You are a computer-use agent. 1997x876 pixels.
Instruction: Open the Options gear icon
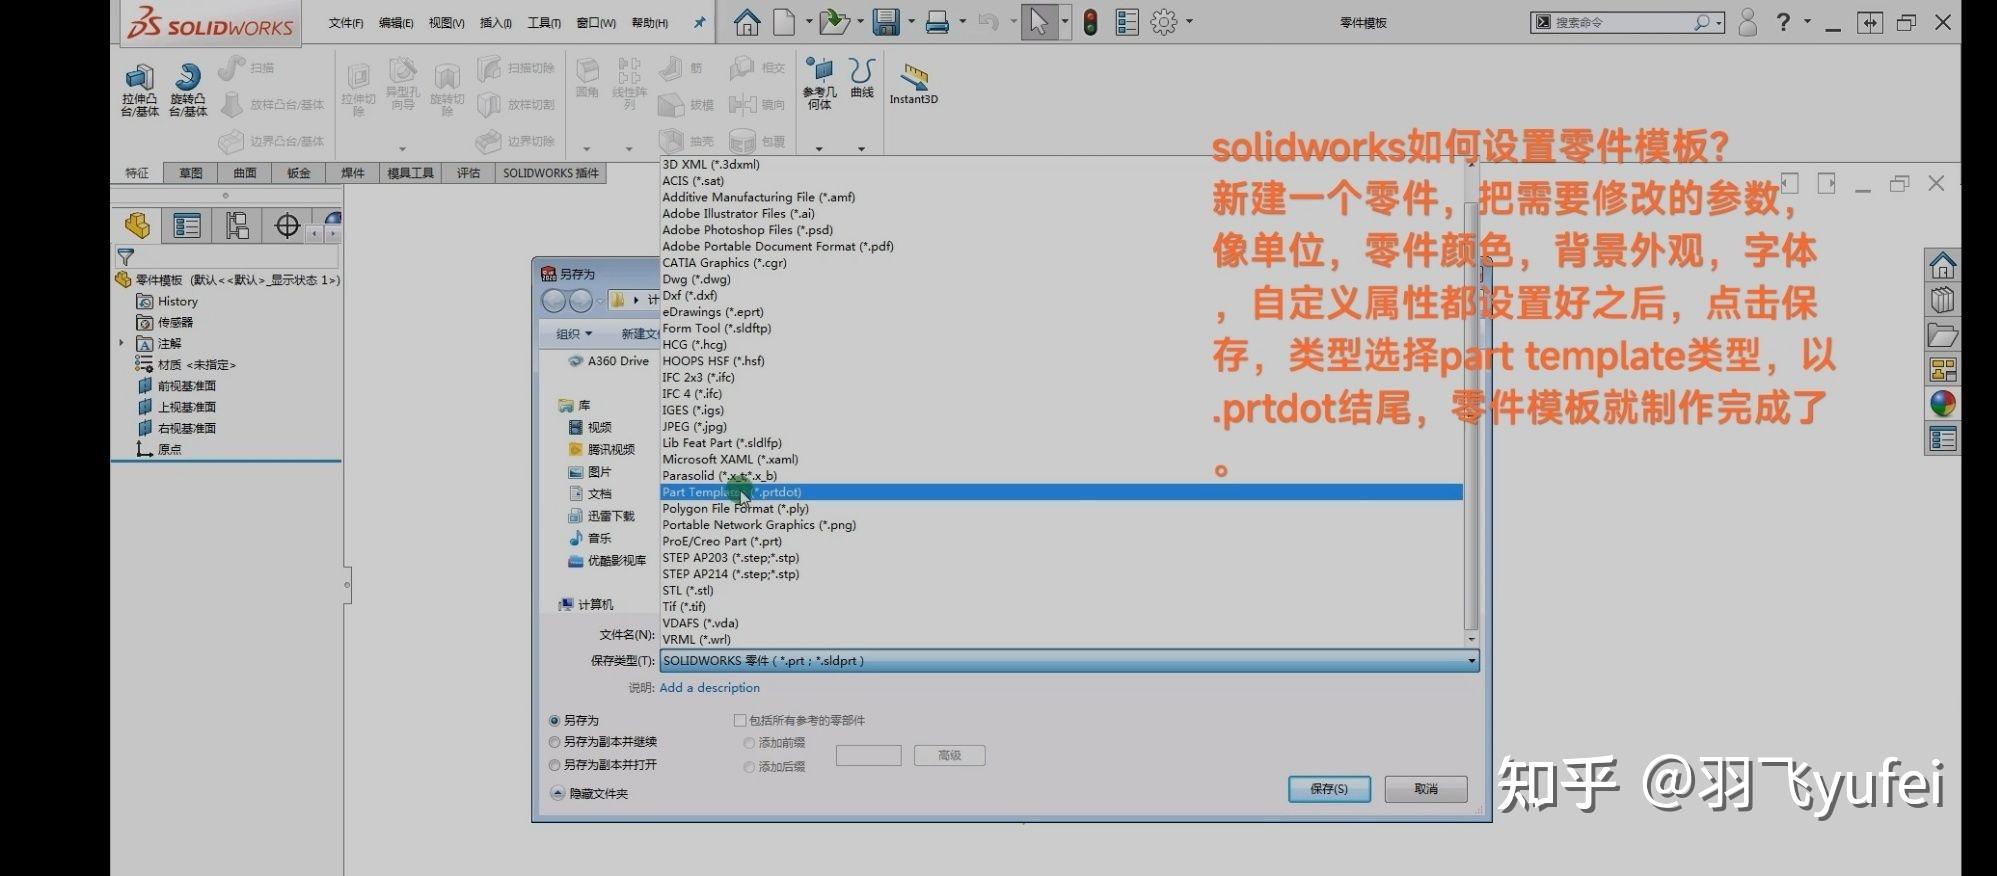point(1163,22)
